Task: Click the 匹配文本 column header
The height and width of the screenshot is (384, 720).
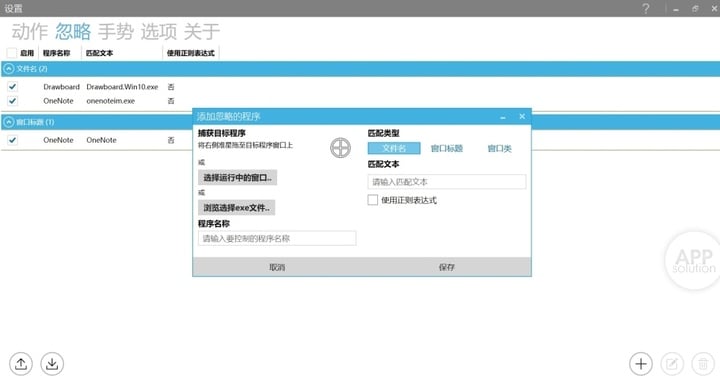Action: (x=100, y=53)
